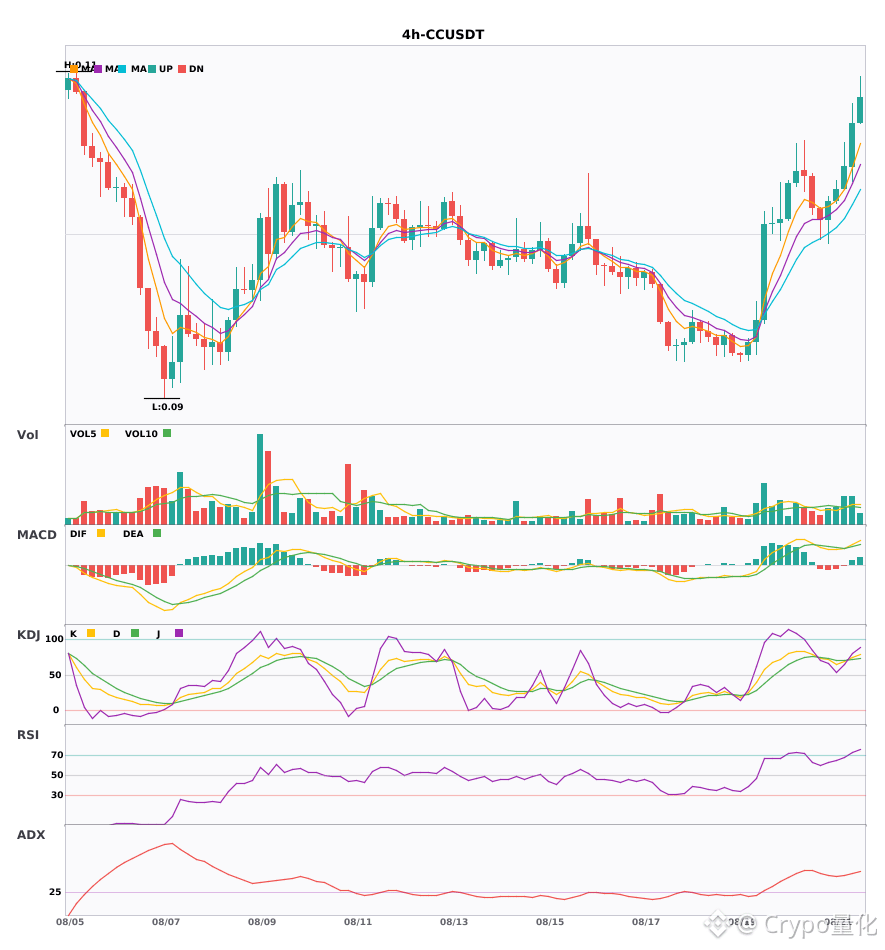Viewport: 885px width, 950px height.
Task: Click the L:0.09 low price label
Action: pyautogui.click(x=167, y=407)
